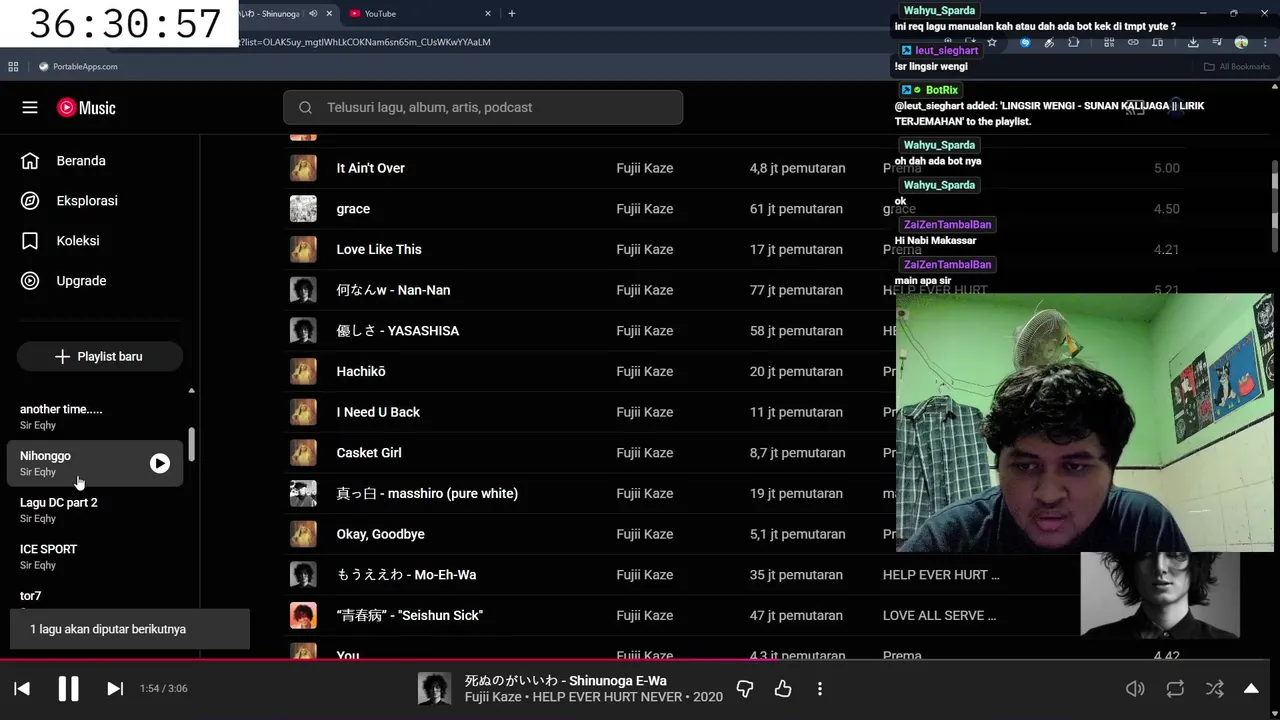Go to YouTube Music logo home
The image size is (1280, 720).
coord(86,108)
